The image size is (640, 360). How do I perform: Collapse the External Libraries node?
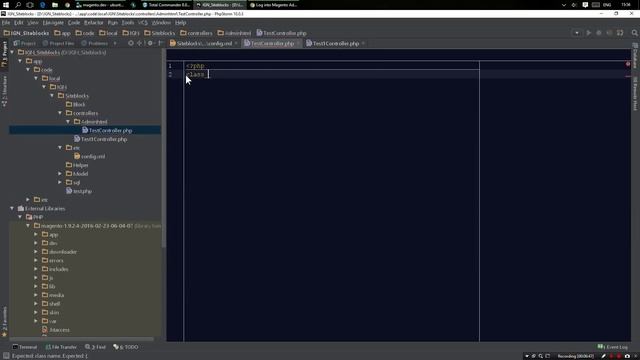(12, 209)
